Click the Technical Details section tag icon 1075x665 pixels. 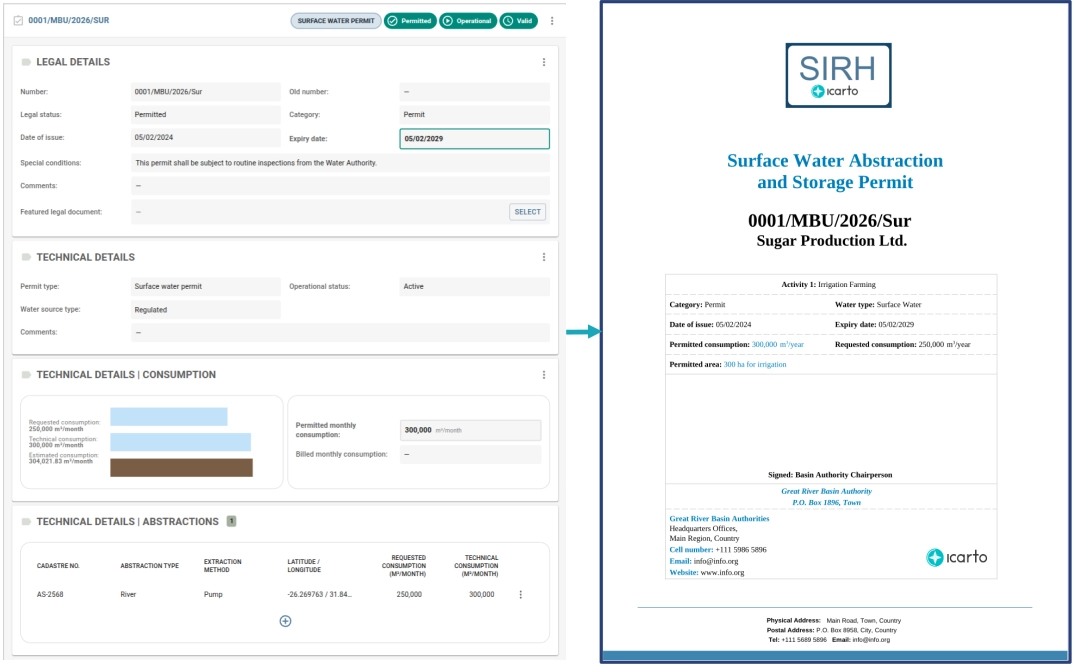click(26, 257)
